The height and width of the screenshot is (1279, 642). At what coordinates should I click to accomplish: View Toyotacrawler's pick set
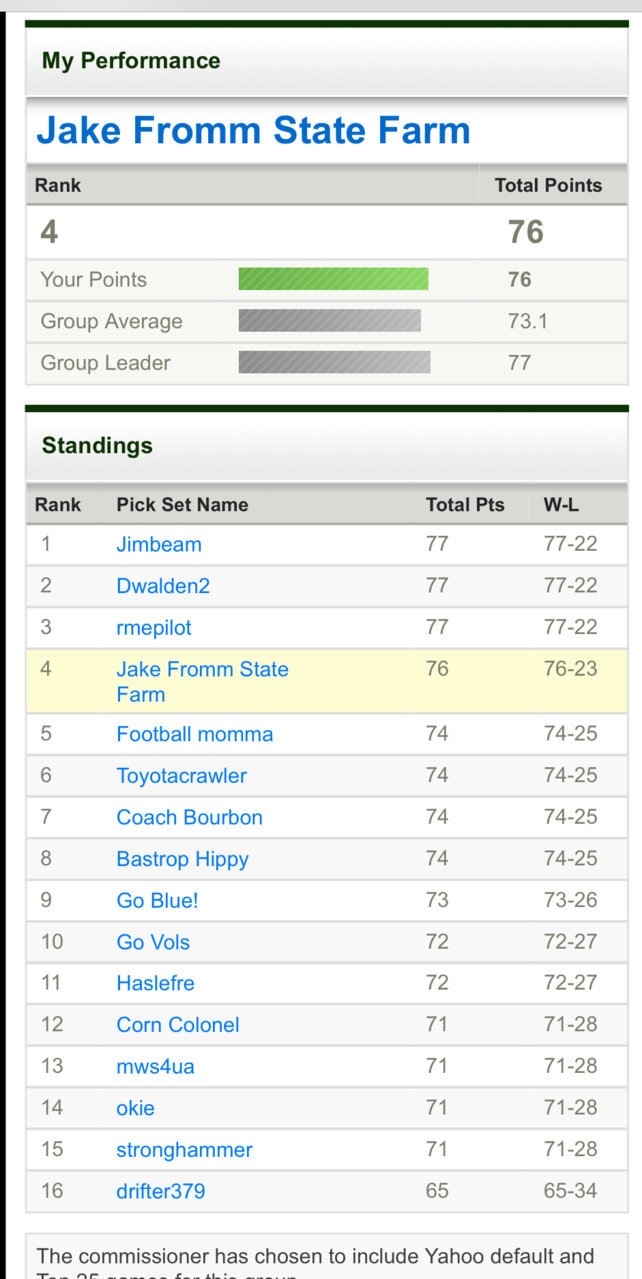pos(181,776)
